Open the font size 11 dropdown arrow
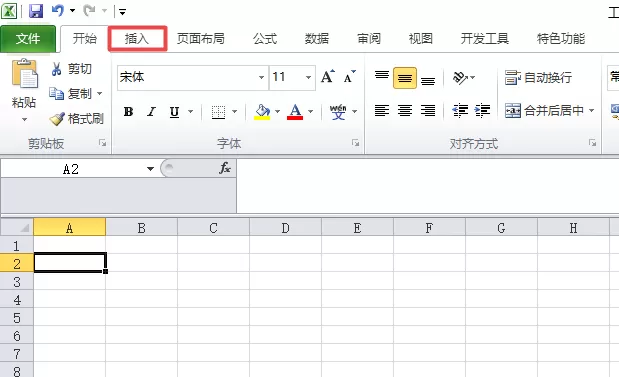 (x=308, y=77)
